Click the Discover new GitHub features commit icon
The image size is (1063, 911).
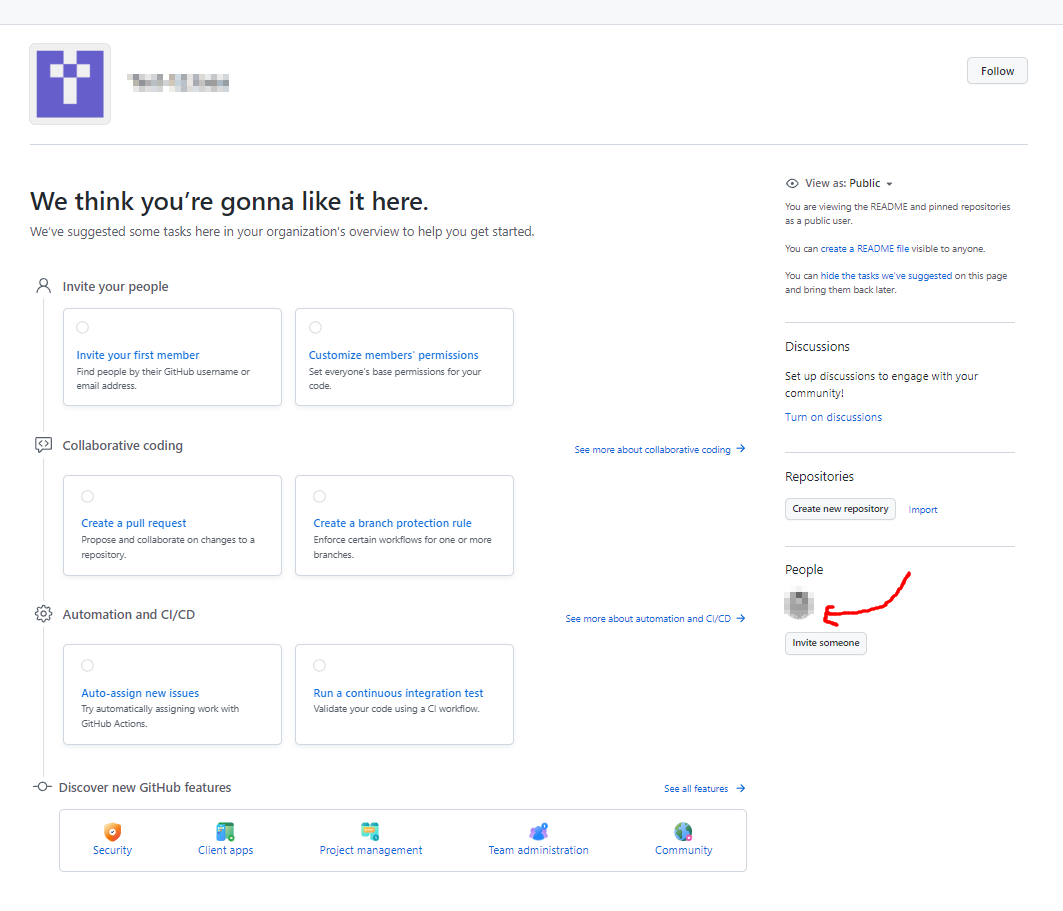point(43,787)
